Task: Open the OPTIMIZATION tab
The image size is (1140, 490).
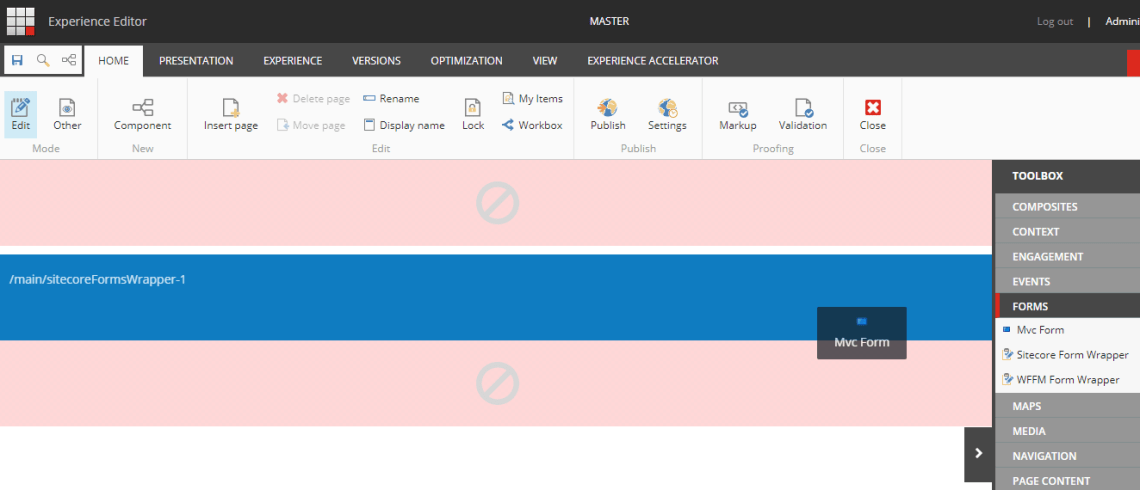Action: pos(466,61)
